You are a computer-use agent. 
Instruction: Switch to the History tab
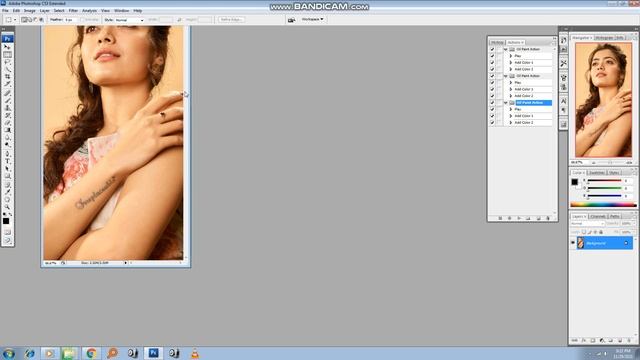click(497, 42)
